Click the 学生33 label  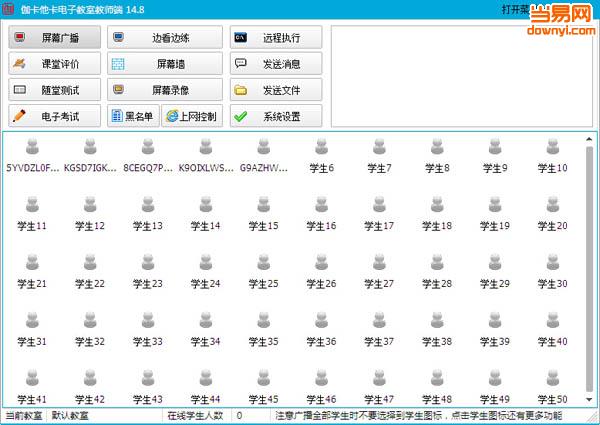pos(148,342)
